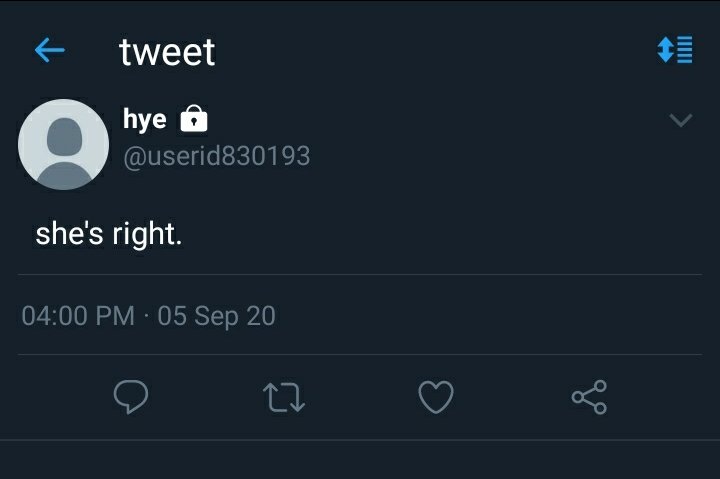
Task: Reply to the tweet by hye
Action: coord(131,397)
